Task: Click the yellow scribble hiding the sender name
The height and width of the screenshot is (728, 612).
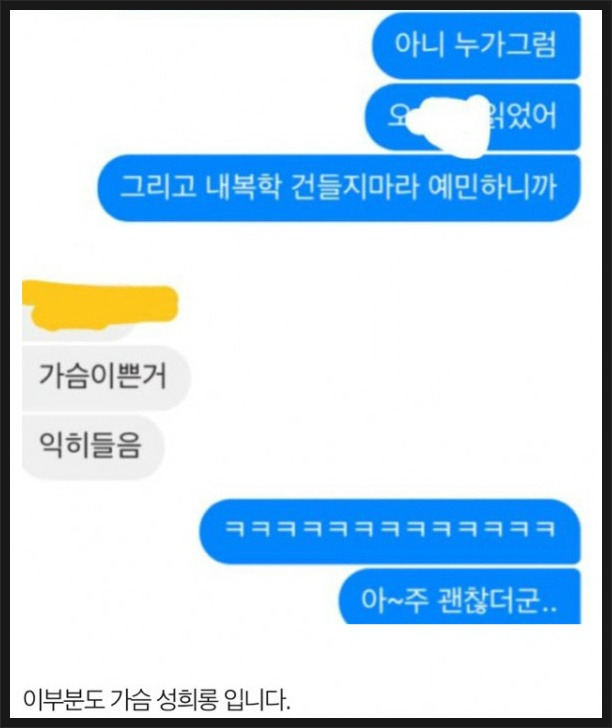Action: 100,306
